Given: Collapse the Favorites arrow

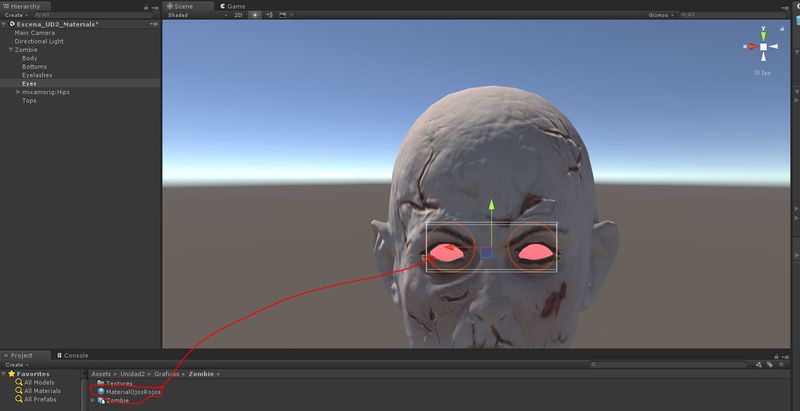Looking at the screenshot, I should pos(4,374).
